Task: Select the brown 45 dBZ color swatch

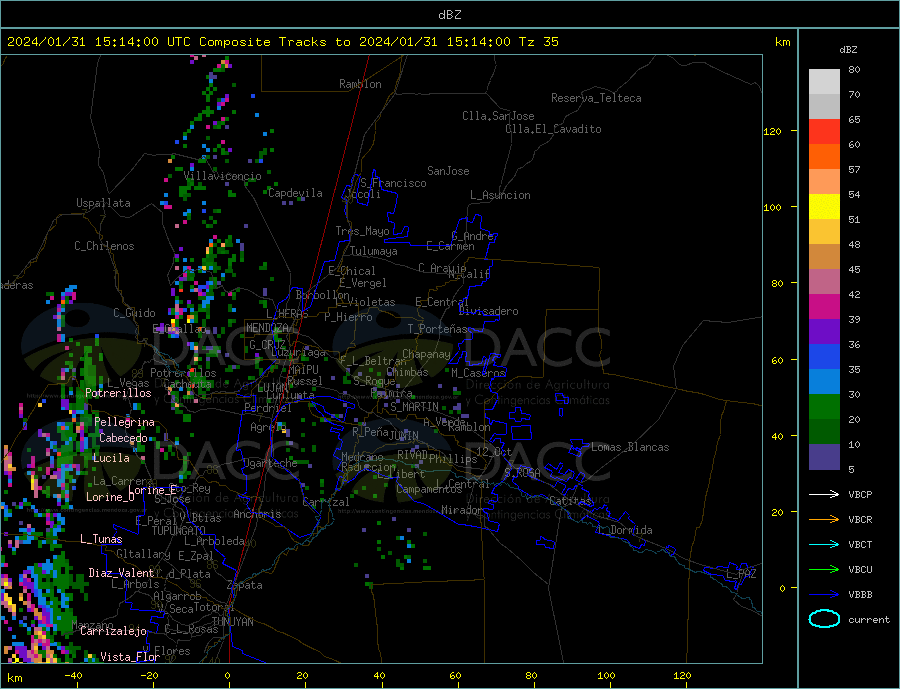Action: tap(824, 257)
